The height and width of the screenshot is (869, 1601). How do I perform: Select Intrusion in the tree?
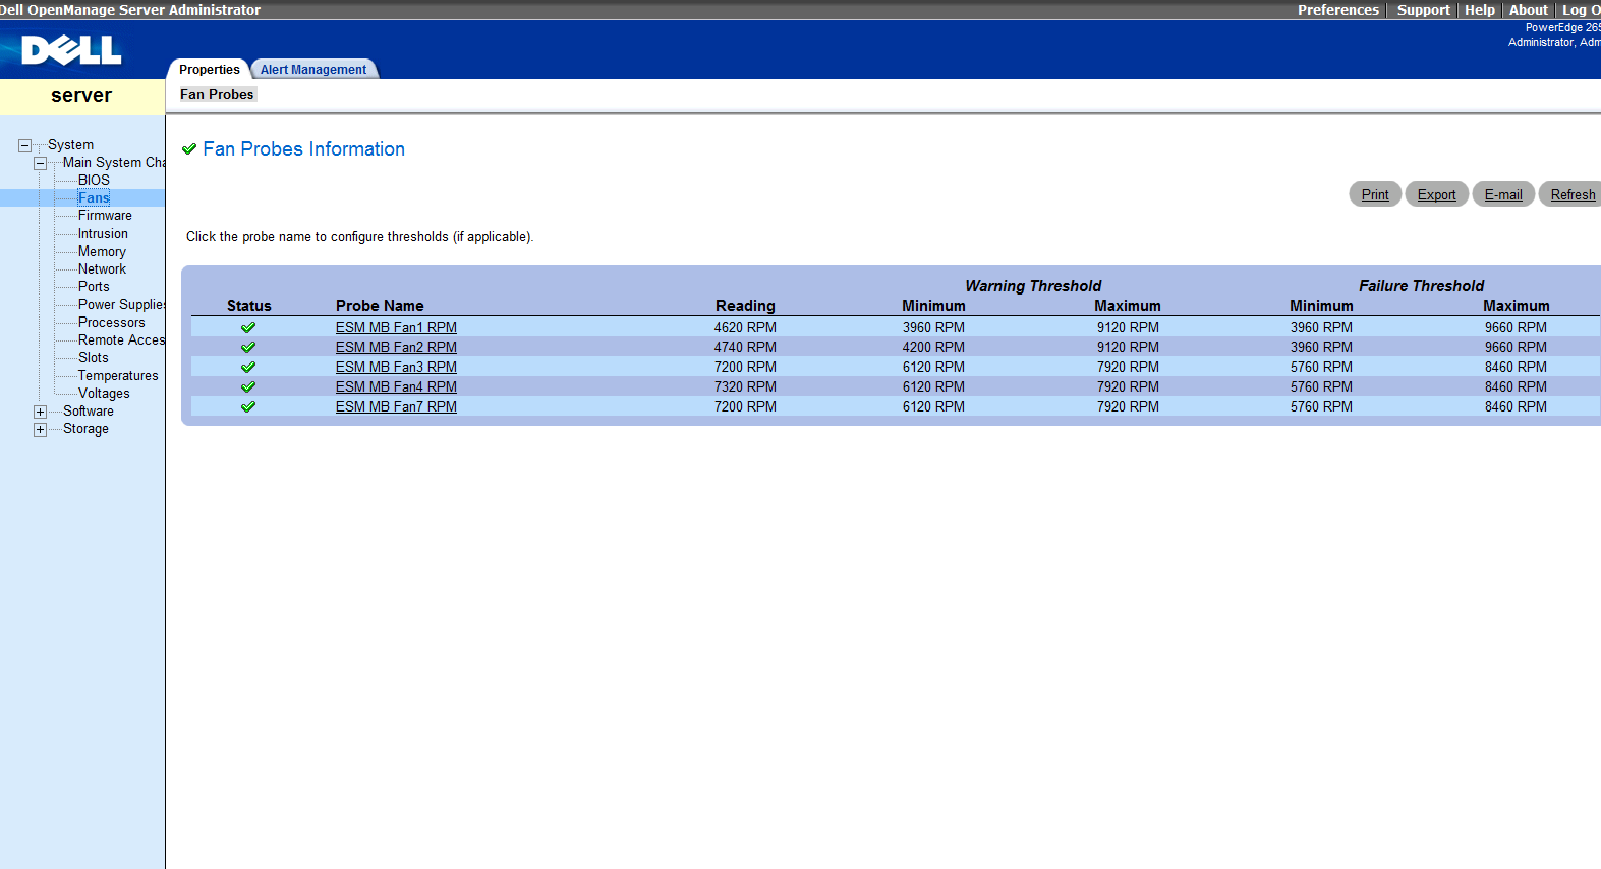pos(103,234)
